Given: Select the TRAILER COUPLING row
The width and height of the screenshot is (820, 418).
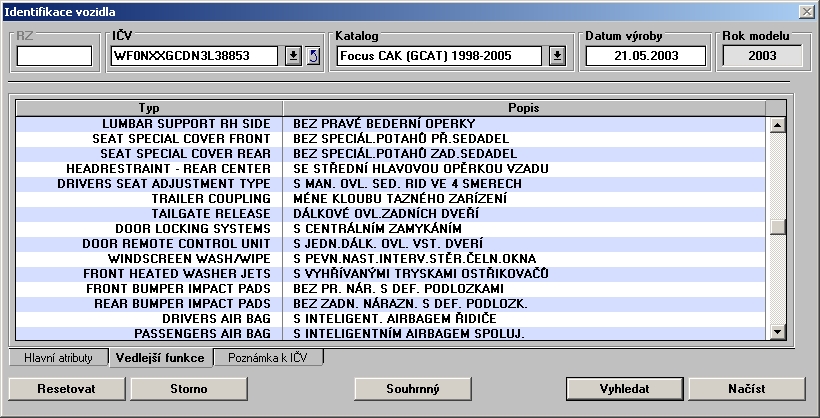Looking at the screenshot, I should 210,199.
